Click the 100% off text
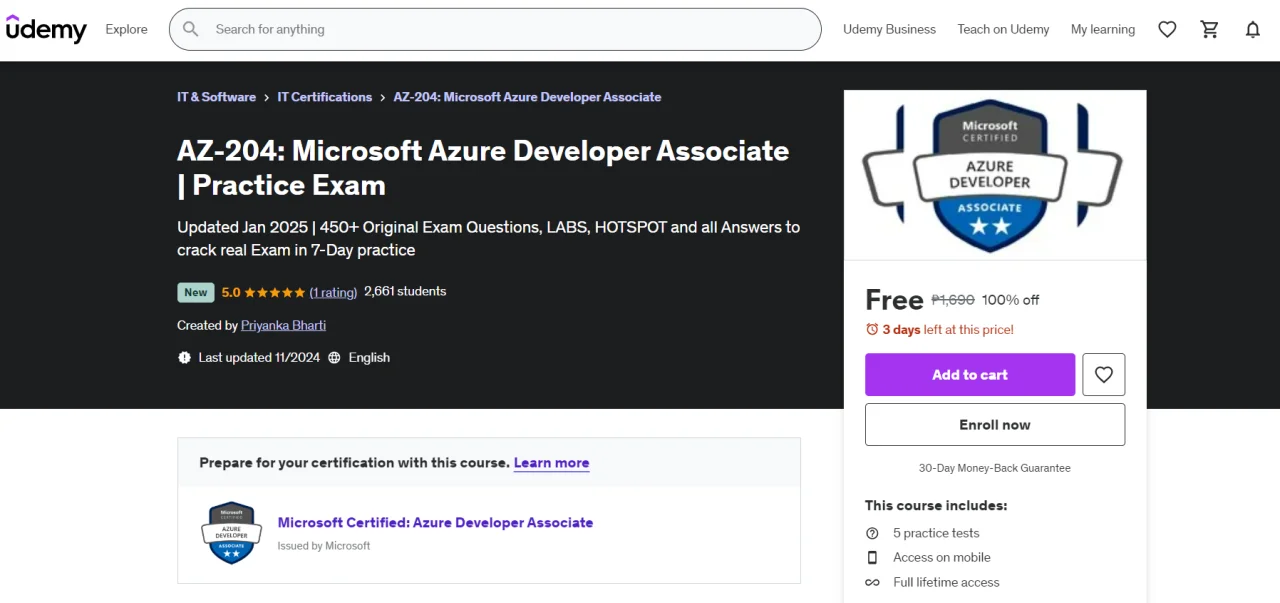The image size is (1280, 603). (1010, 300)
